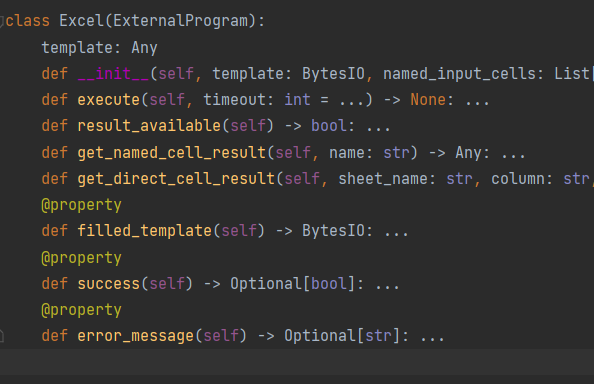Click the @property decorator above filled_template
594x384 pixels.
[x=81, y=205]
